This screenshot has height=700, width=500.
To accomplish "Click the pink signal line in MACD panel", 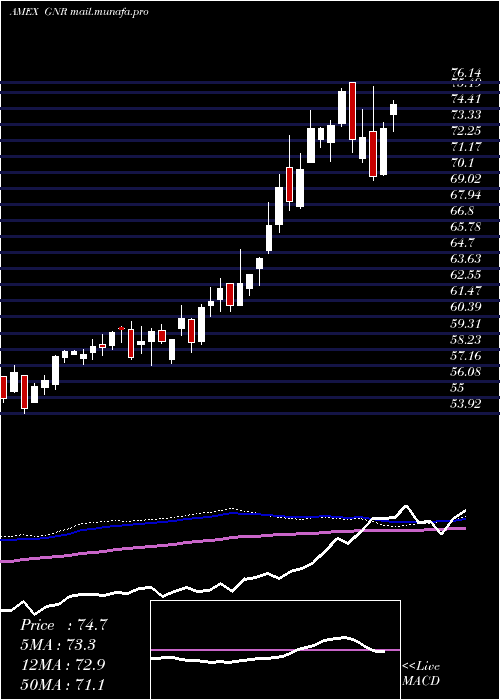I will (275, 650).
